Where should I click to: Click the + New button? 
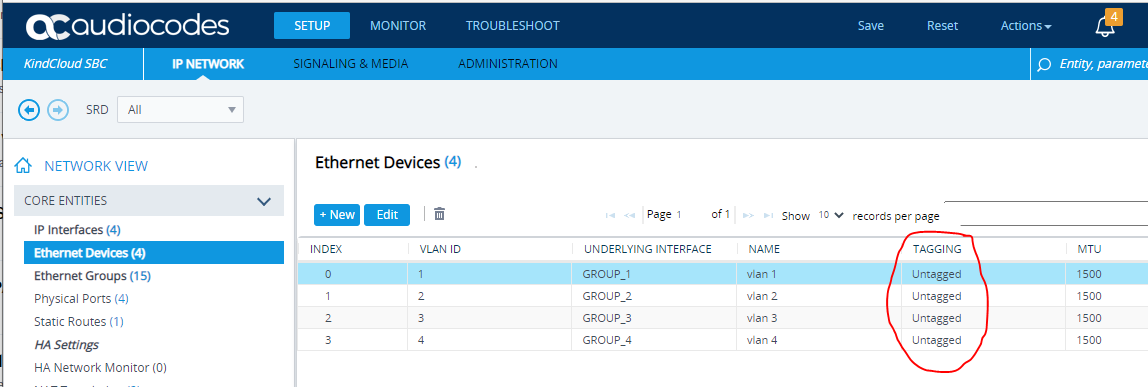pos(338,215)
